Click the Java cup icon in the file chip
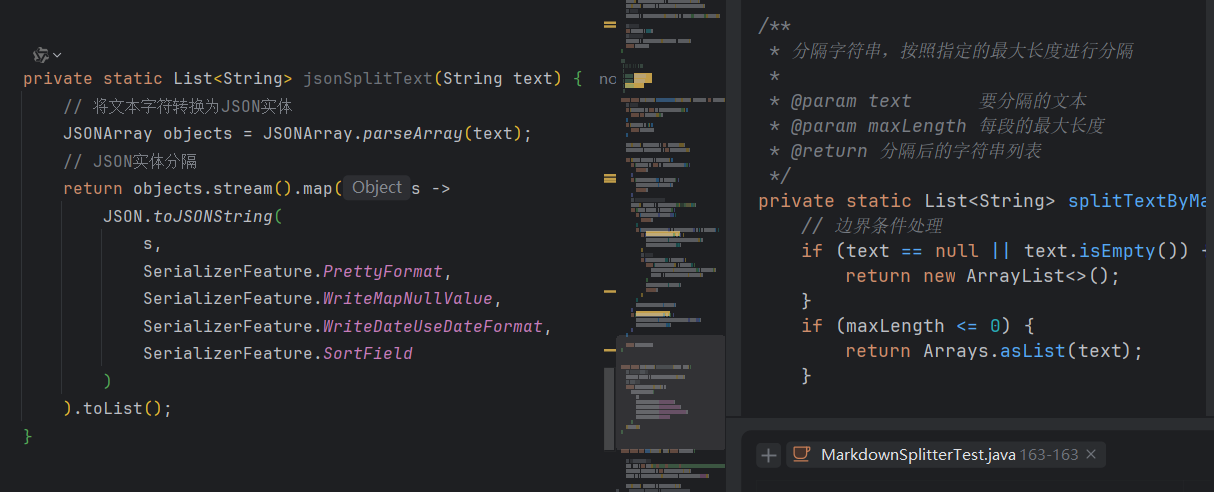The width and height of the screenshot is (1214, 492). pyautogui.click(x=801, y=454)
